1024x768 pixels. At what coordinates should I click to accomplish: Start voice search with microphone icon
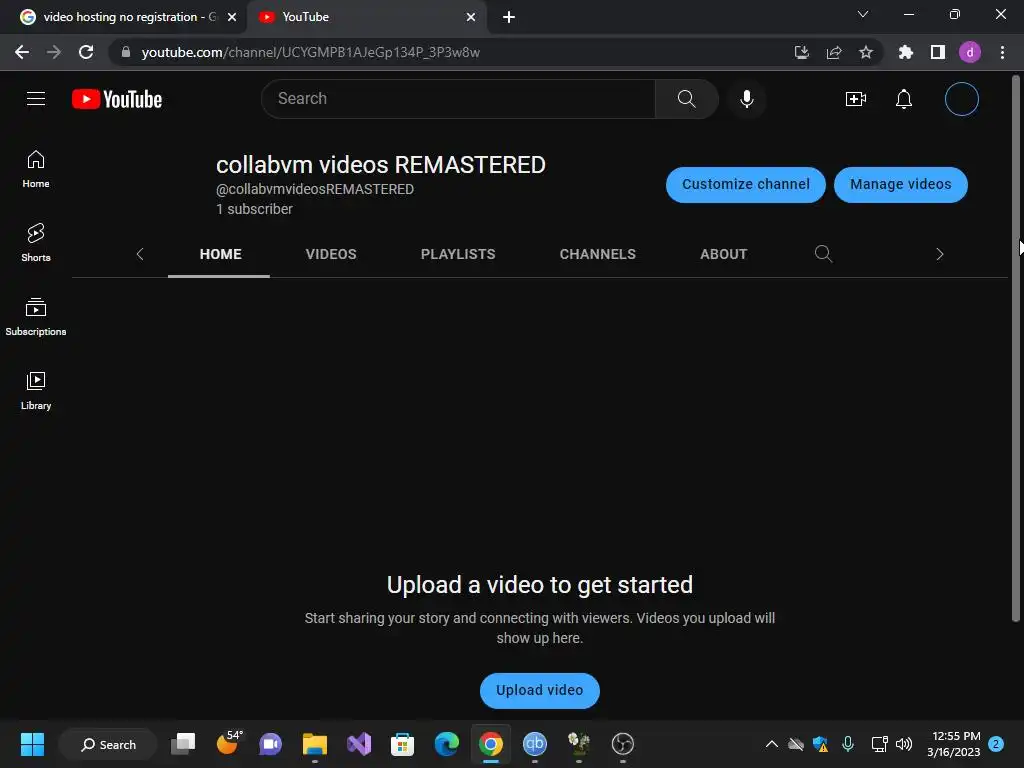[746, 99]
